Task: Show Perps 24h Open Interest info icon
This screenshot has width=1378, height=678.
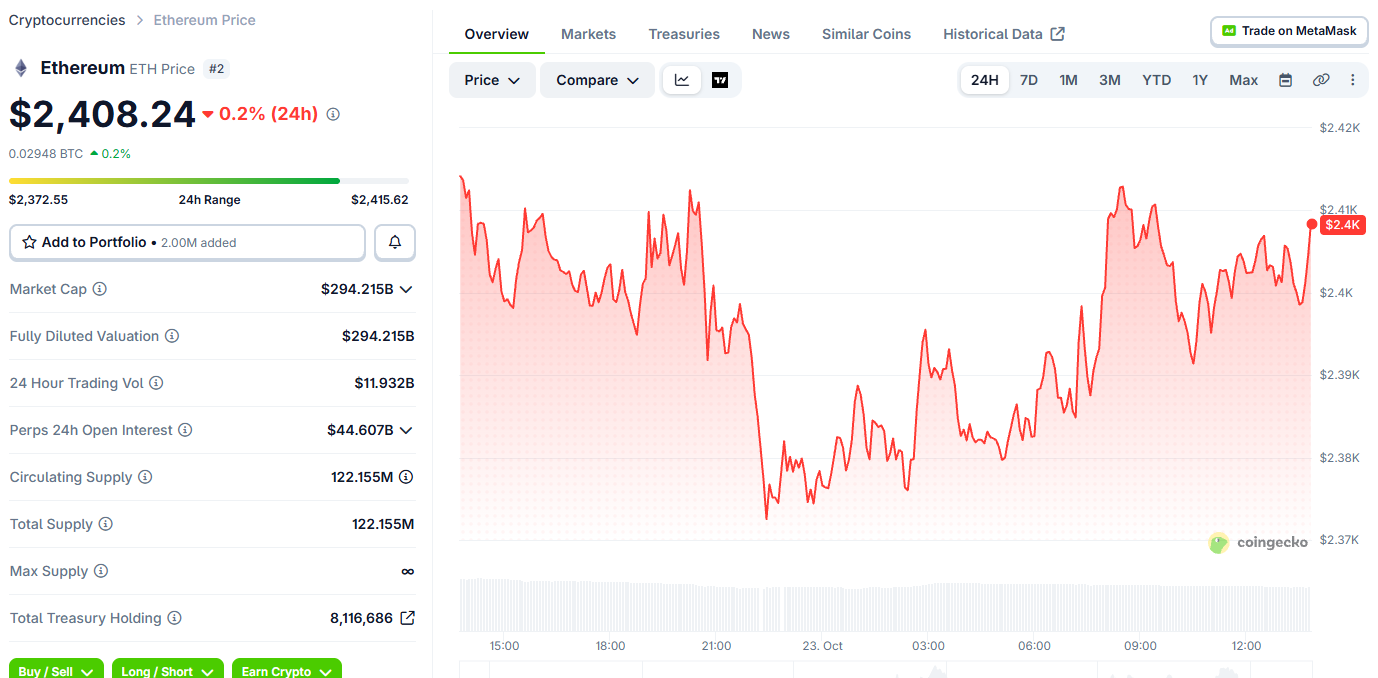Action: (x=185, y=430)
